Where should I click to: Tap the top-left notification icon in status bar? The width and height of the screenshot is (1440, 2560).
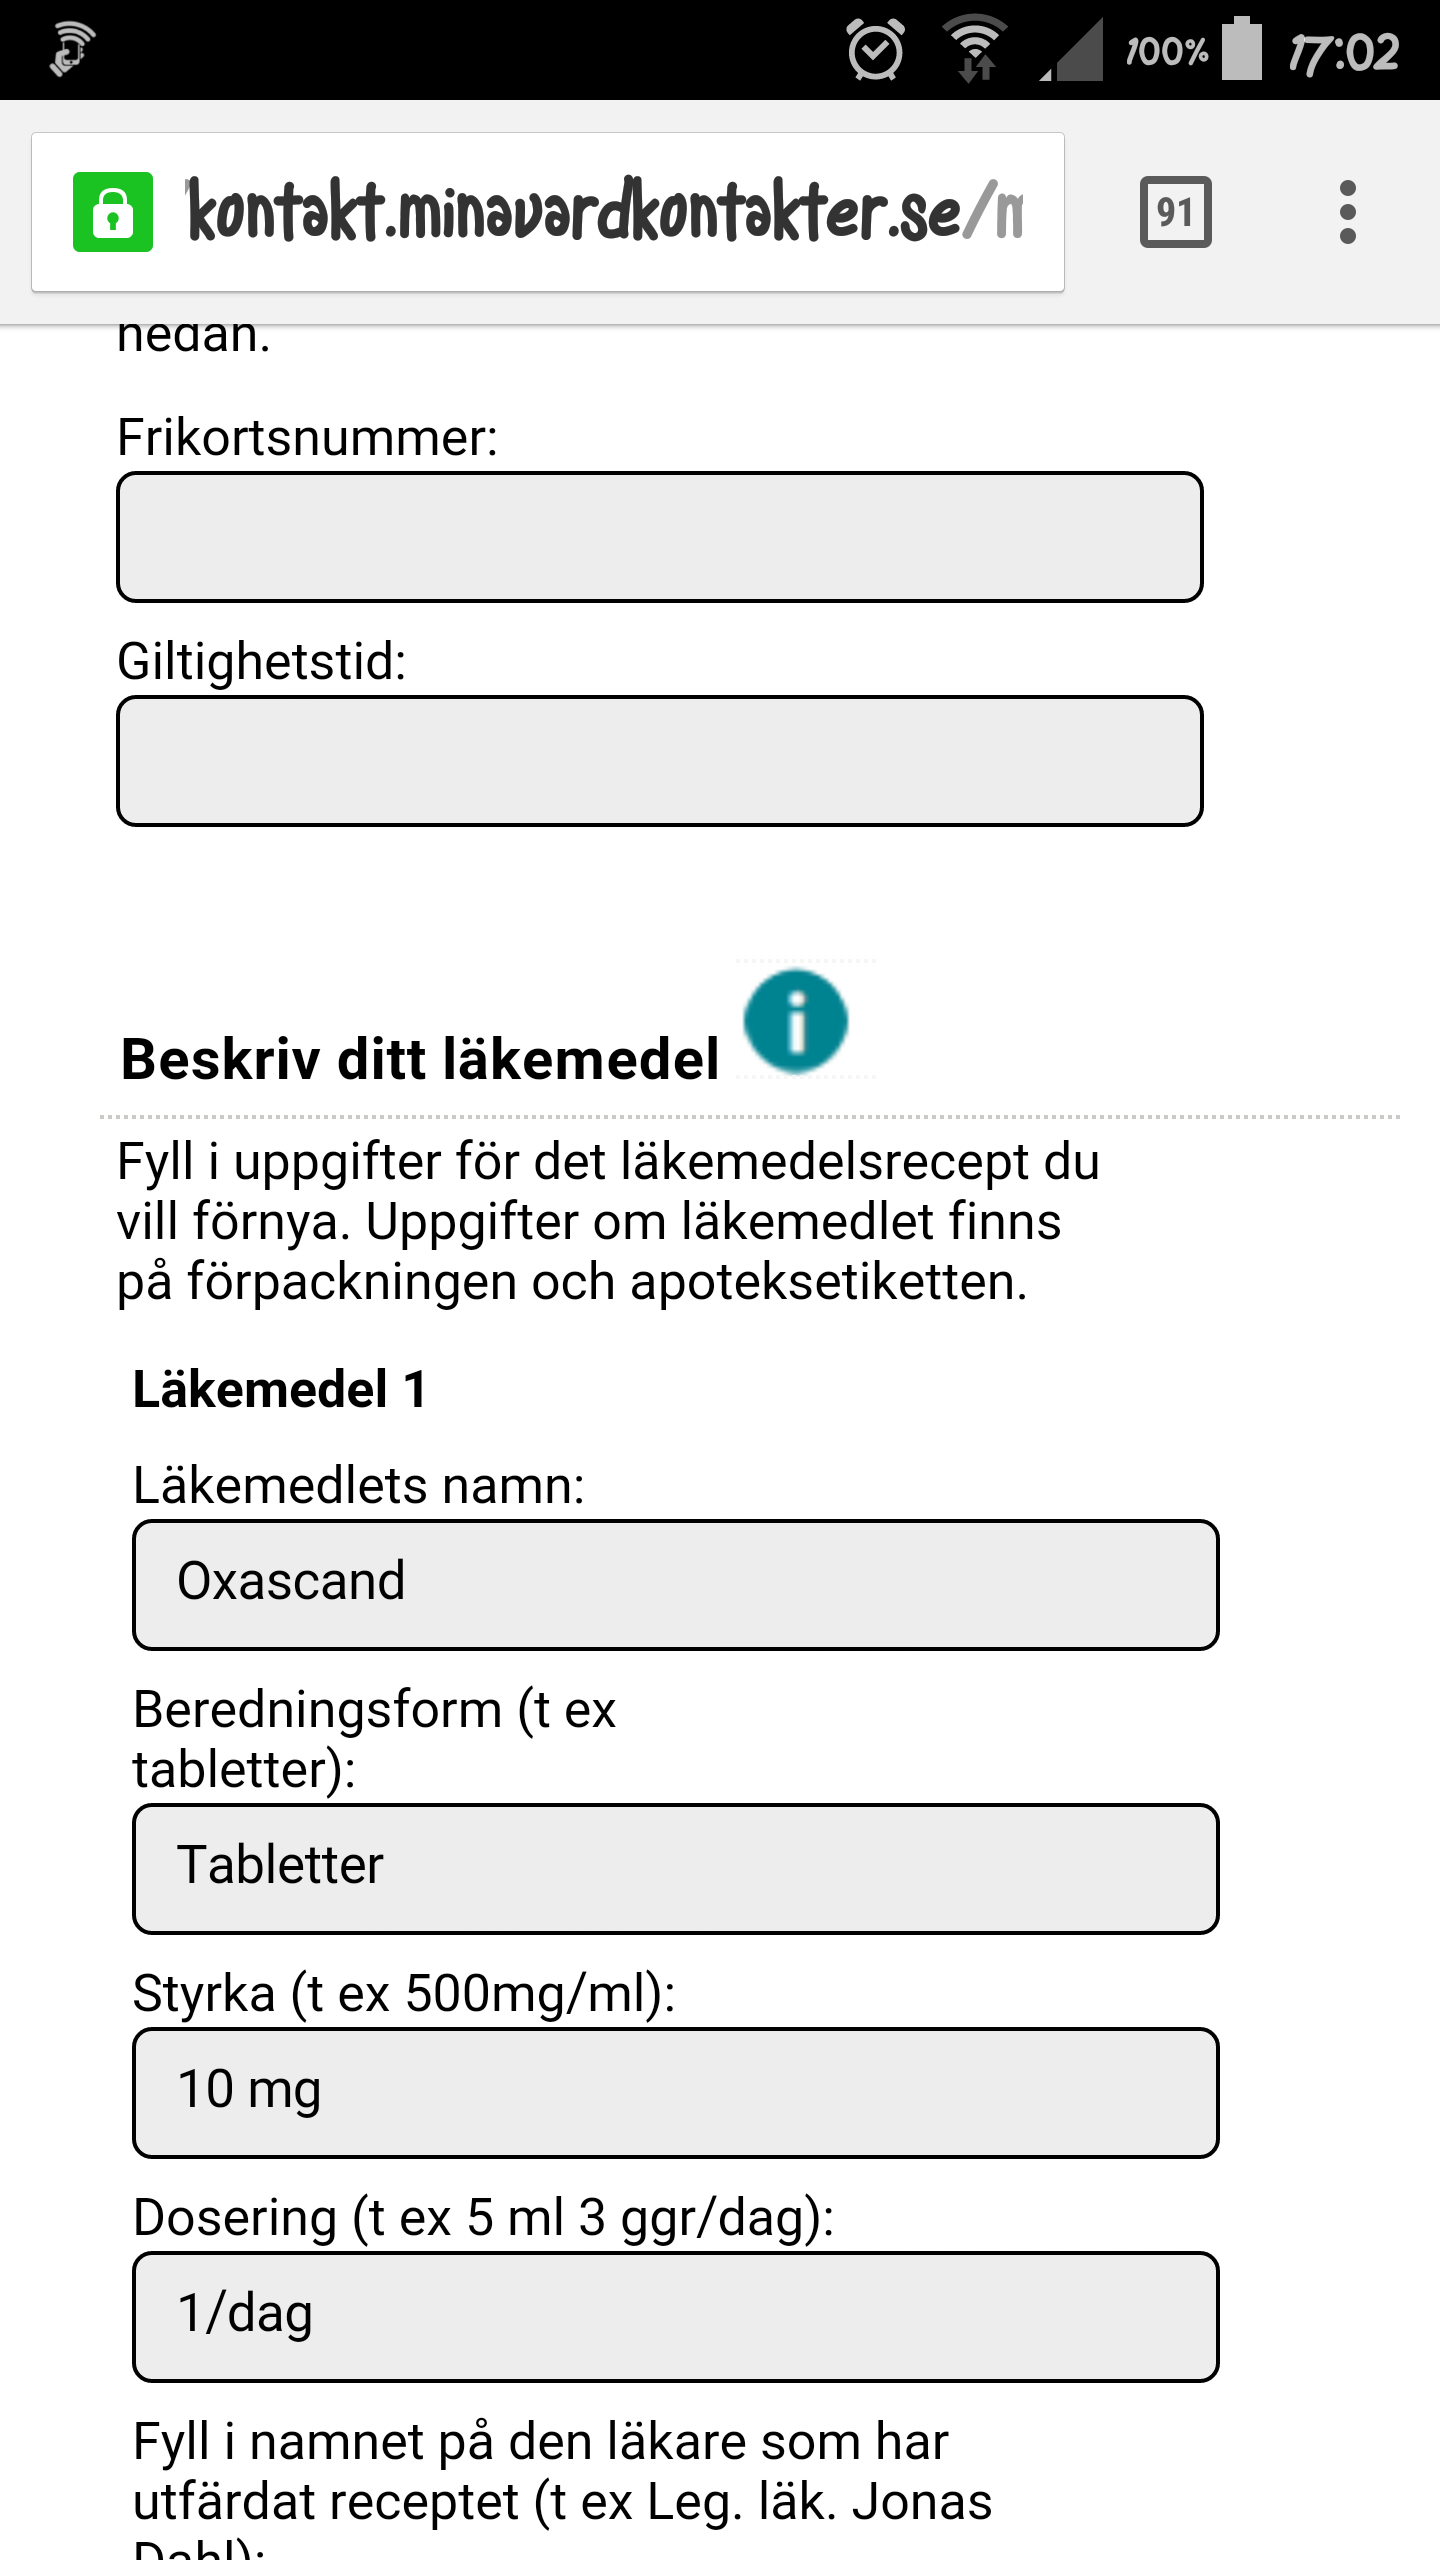(72, 50)
